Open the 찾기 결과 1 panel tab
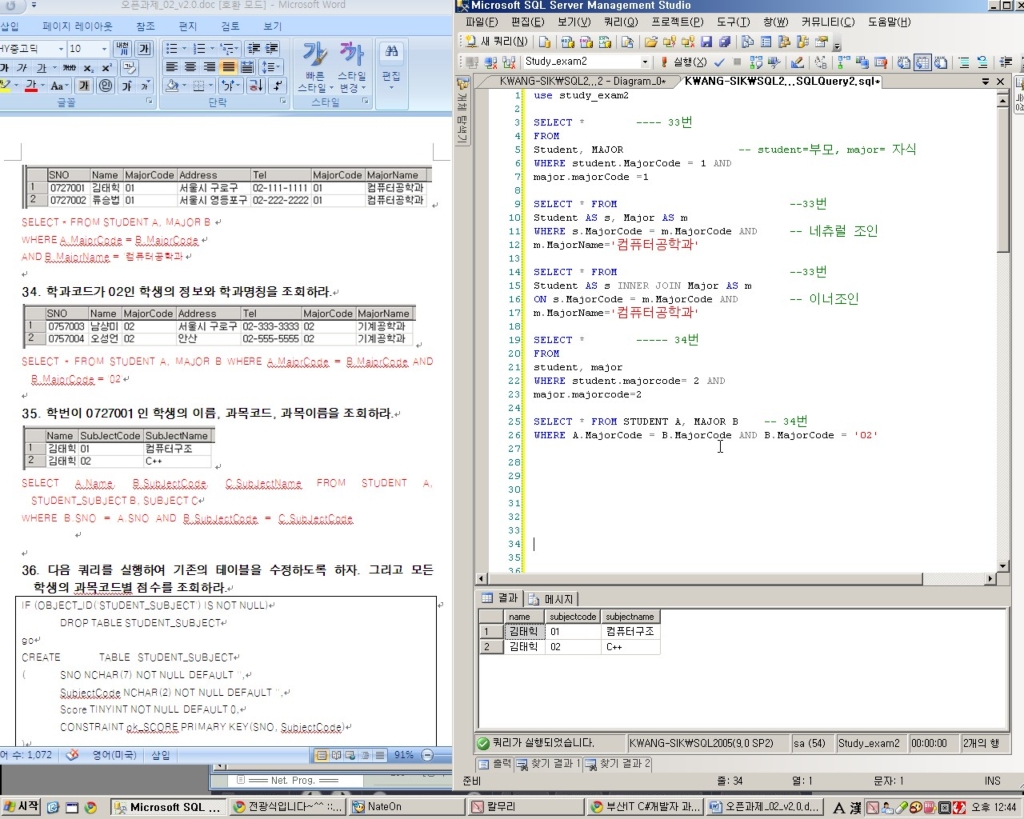The width and height of the screenshot is (1024, 819). coord(549,763)
